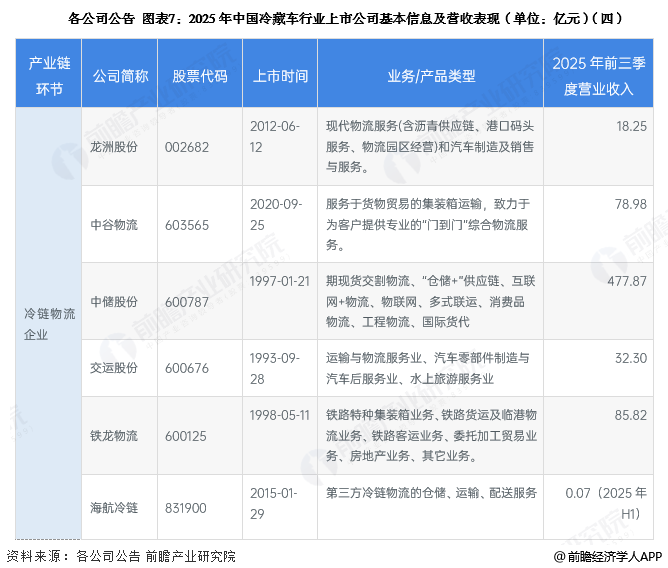The width and height of the screenshot is (668, 568).
Task: Click the 股票代码 header cell
Action: pos(200,77)
